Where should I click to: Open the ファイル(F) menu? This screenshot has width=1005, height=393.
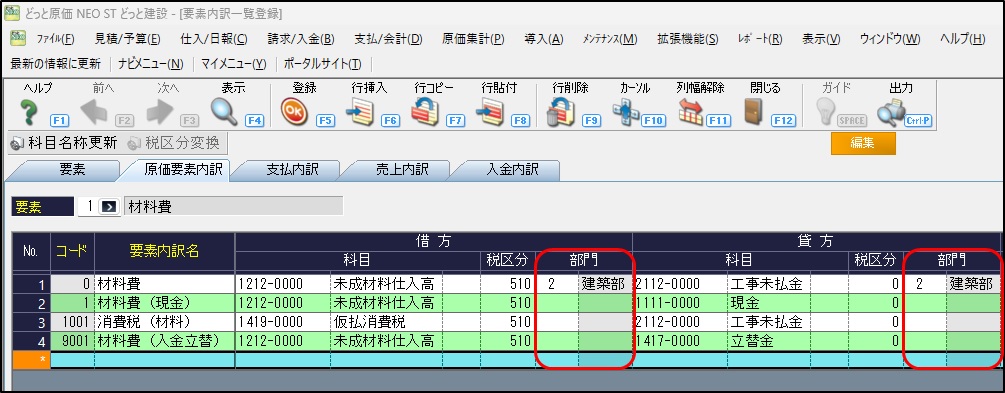(x=56, y=39)
